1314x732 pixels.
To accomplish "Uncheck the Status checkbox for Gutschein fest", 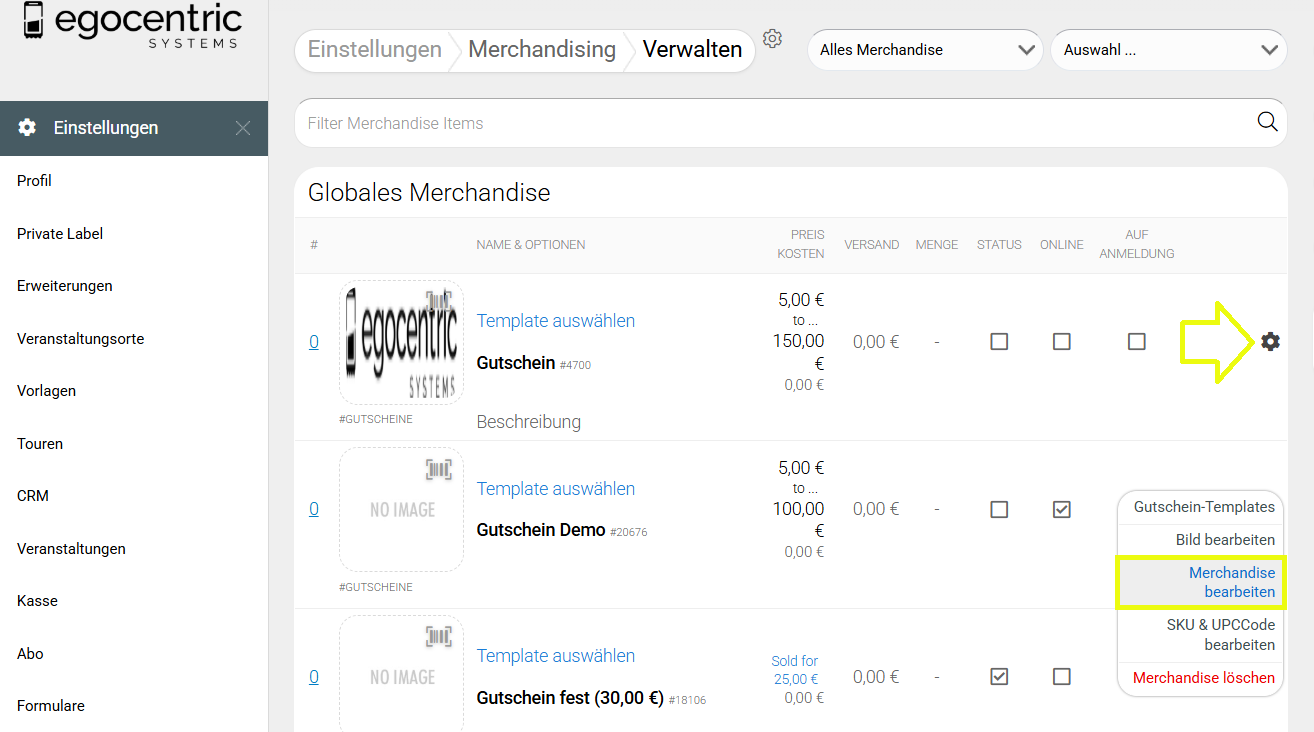I will click(999, 677).
